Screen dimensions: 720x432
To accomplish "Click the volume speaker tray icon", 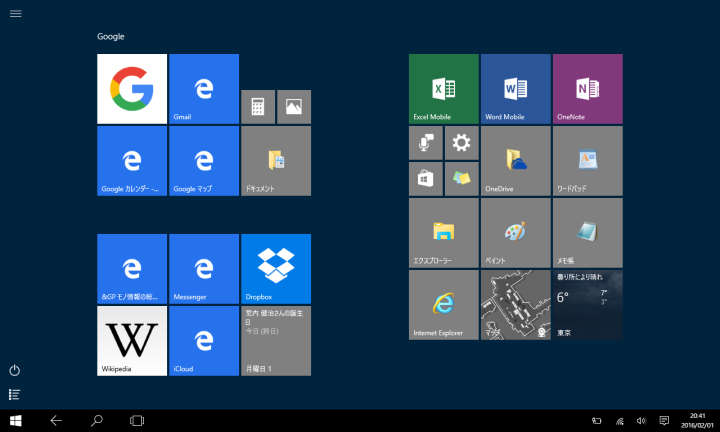I will click(x=641, y=421).
